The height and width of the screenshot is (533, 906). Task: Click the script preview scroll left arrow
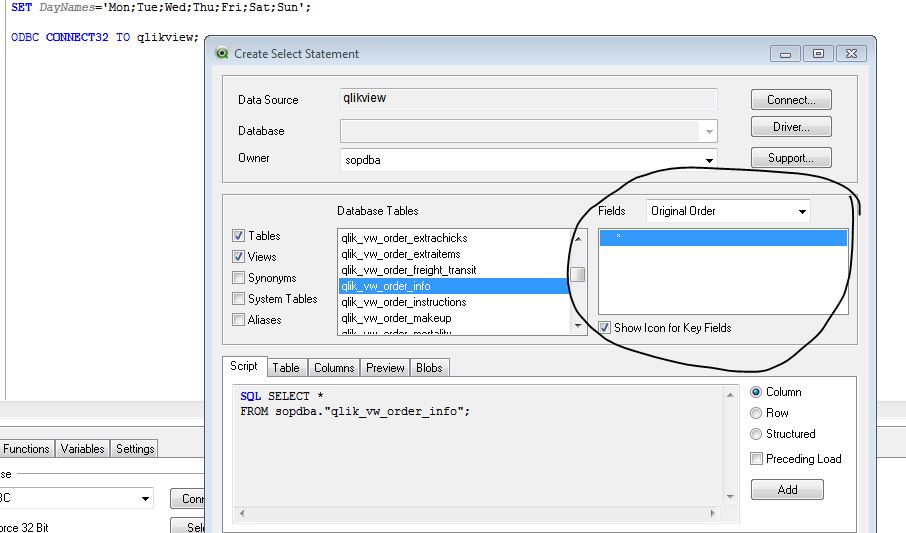(242, 513)
